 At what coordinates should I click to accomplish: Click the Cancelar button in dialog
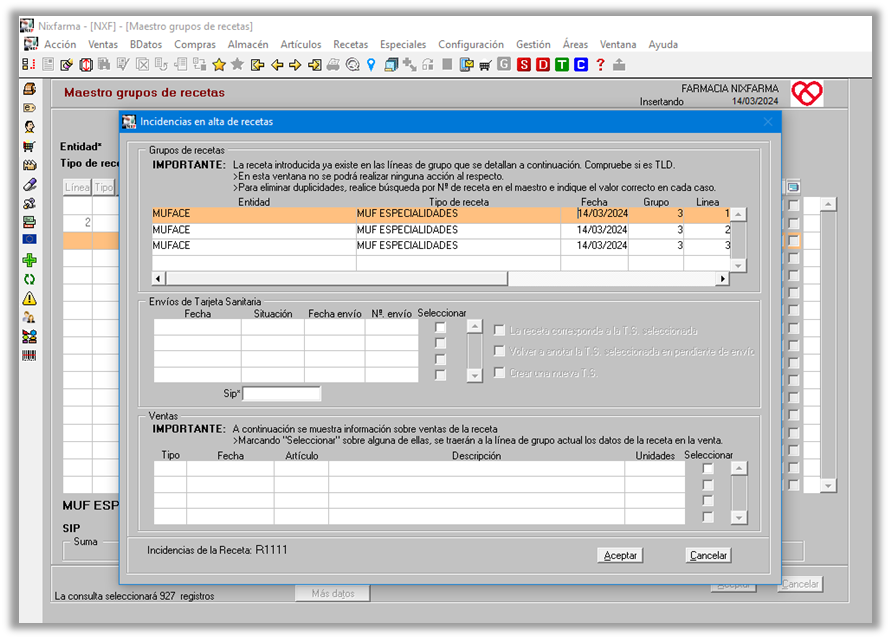[708, 556]
